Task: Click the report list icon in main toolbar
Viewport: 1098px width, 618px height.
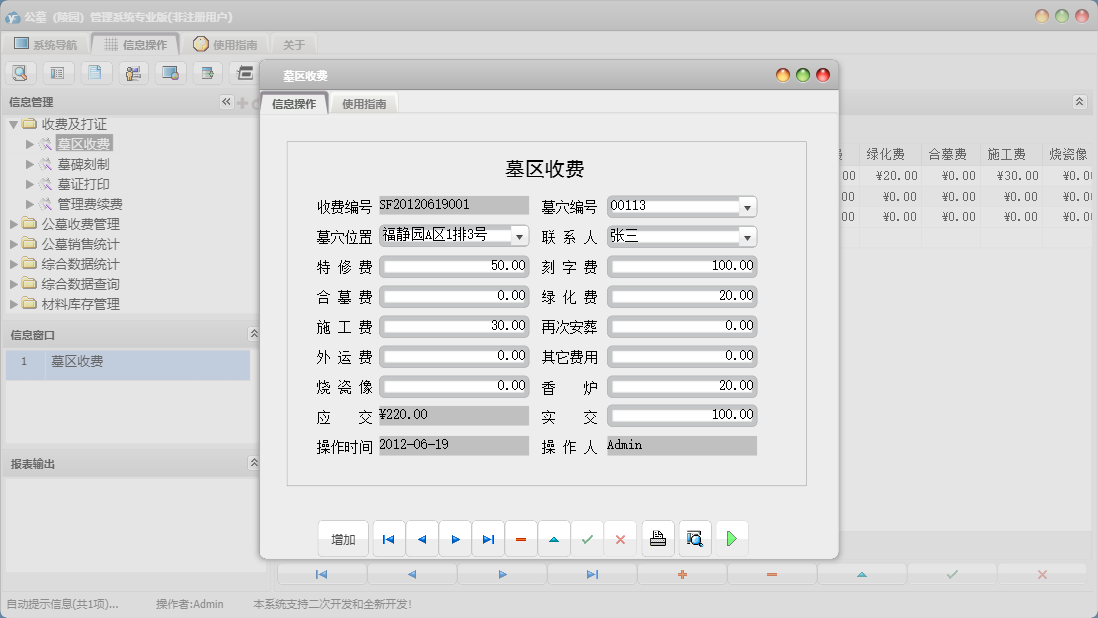Action: click(x=58, y=72)
